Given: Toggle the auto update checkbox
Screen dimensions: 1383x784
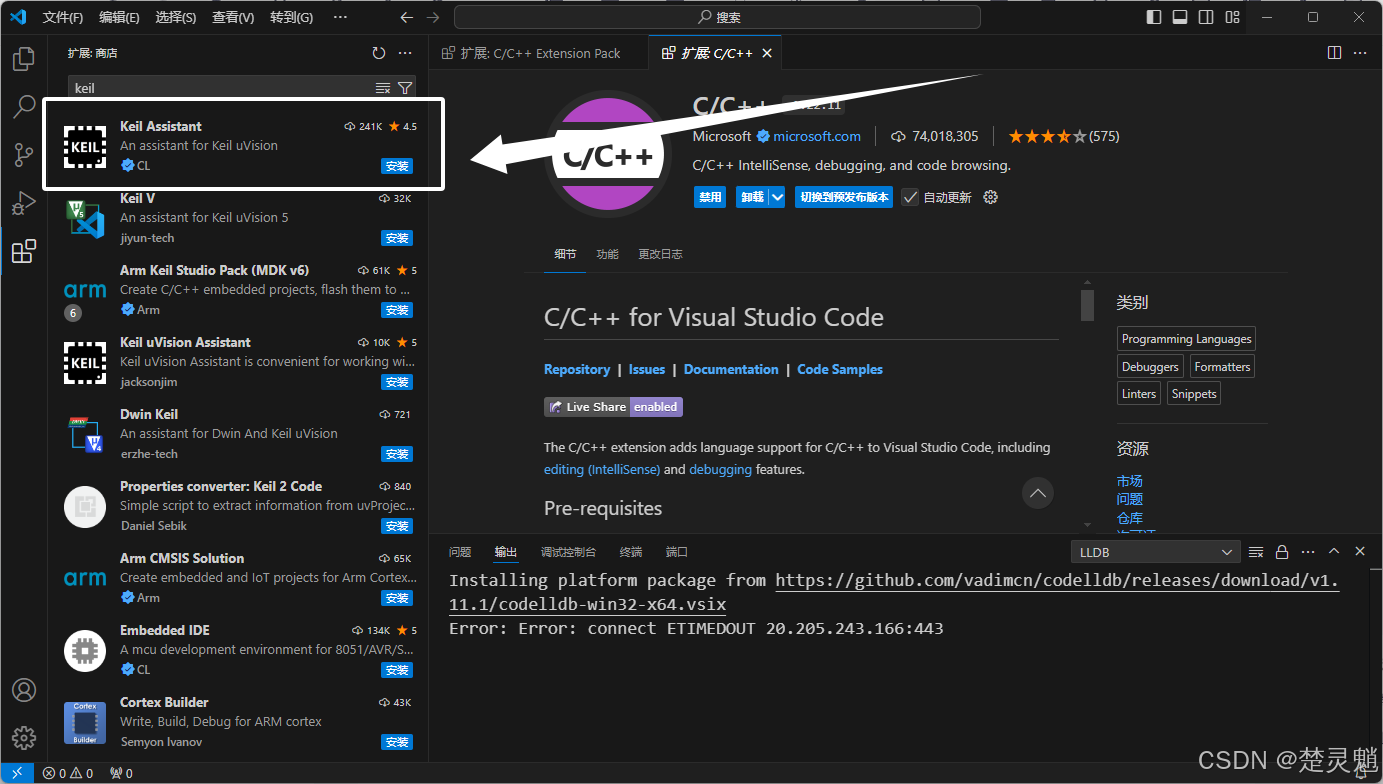Looking at the screenshot, I should pyautogui.click(x=910, y=197).
